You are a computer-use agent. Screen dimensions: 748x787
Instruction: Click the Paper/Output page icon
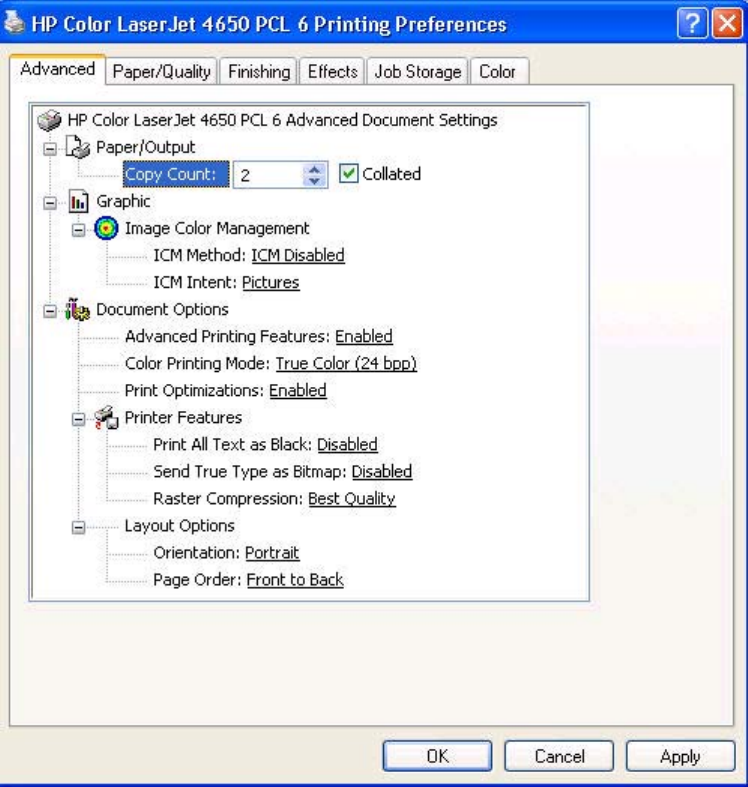[x=78, y=147]
